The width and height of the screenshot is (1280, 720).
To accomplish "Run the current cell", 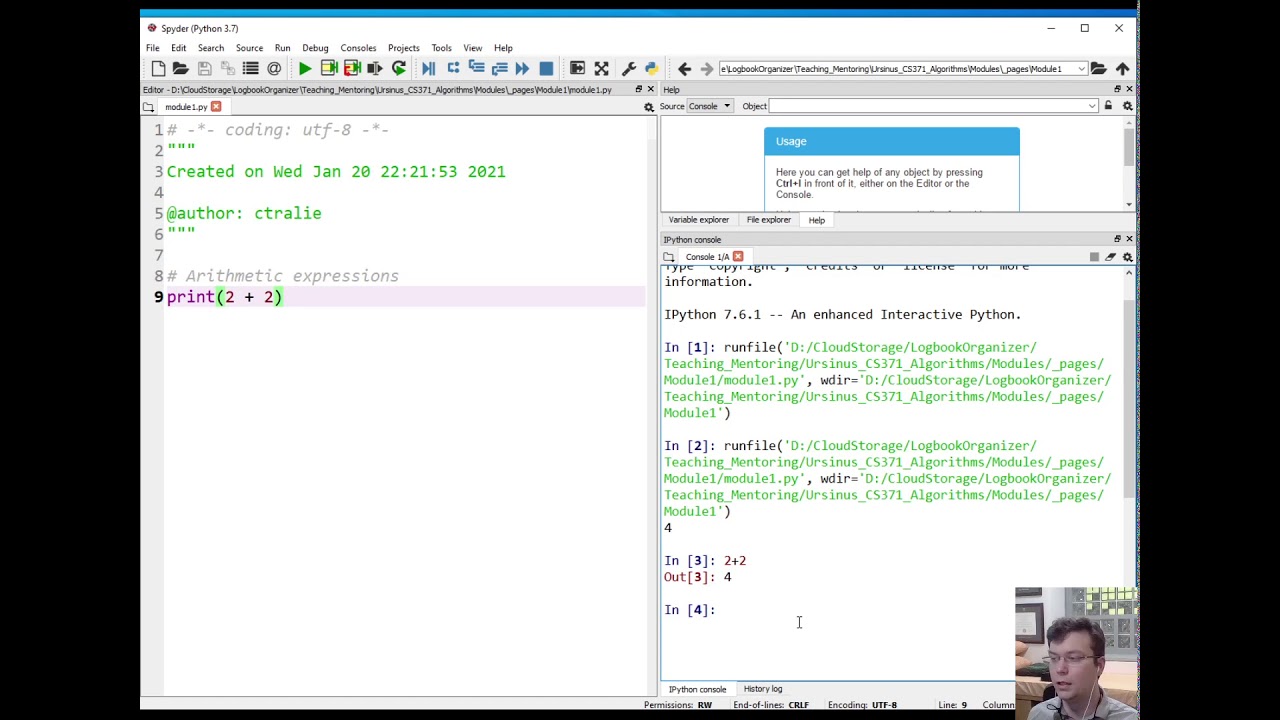I will 328,68.
